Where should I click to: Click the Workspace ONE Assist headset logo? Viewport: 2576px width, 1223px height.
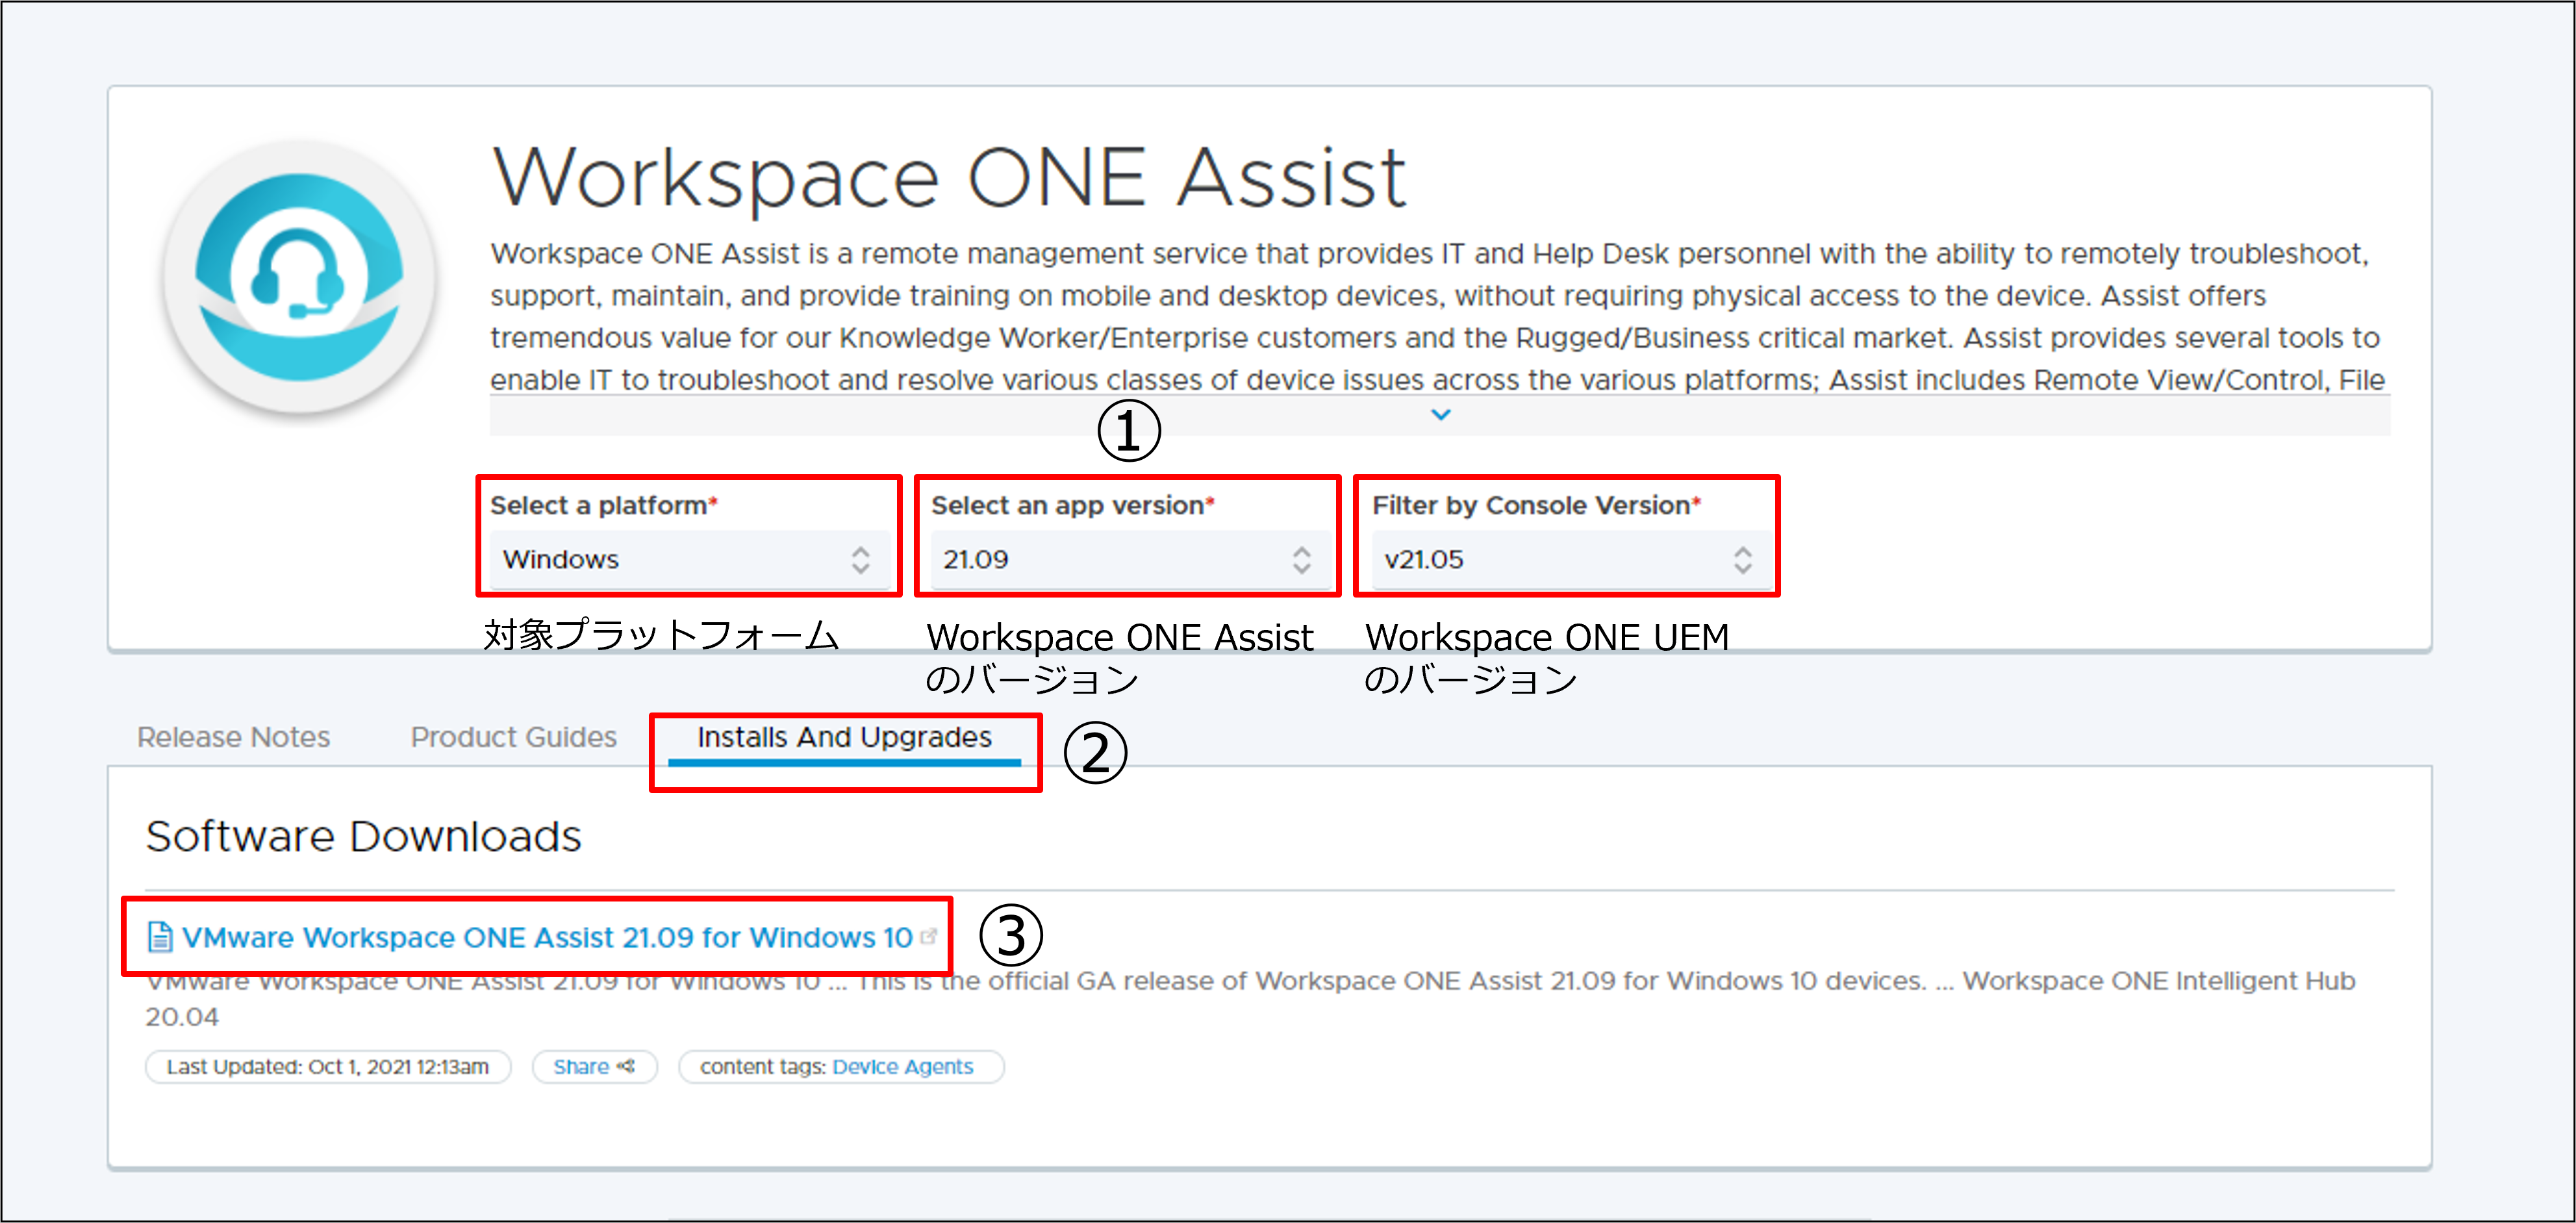click(x=299, y=277)
